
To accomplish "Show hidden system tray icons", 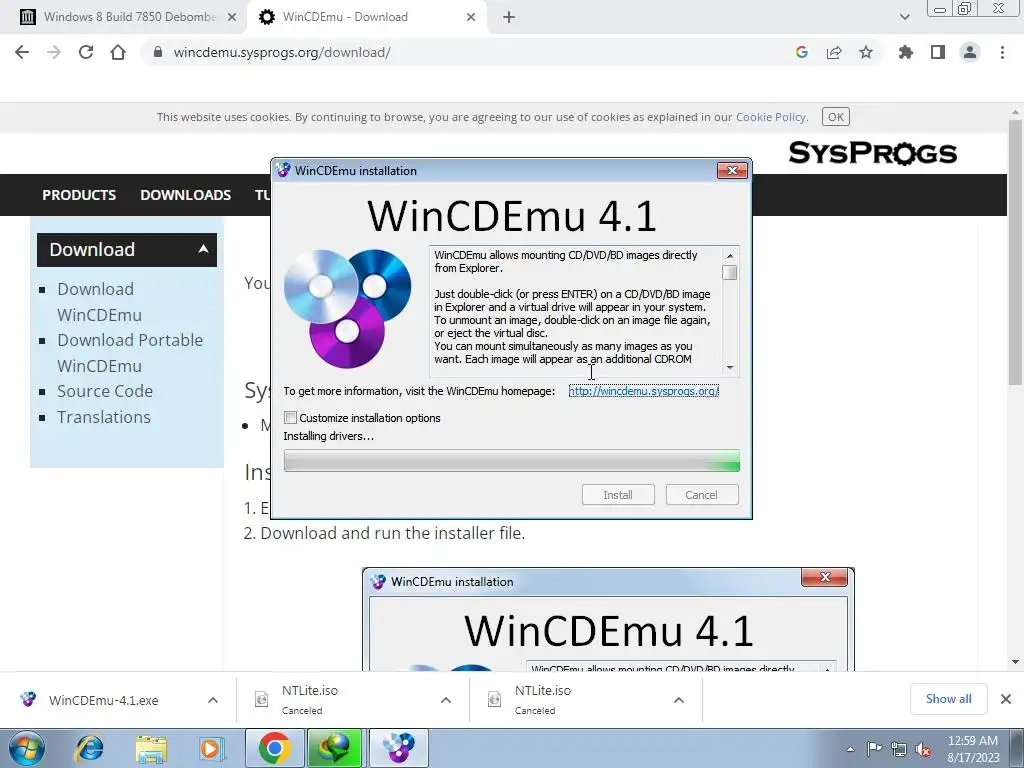I will click(850, 749).
